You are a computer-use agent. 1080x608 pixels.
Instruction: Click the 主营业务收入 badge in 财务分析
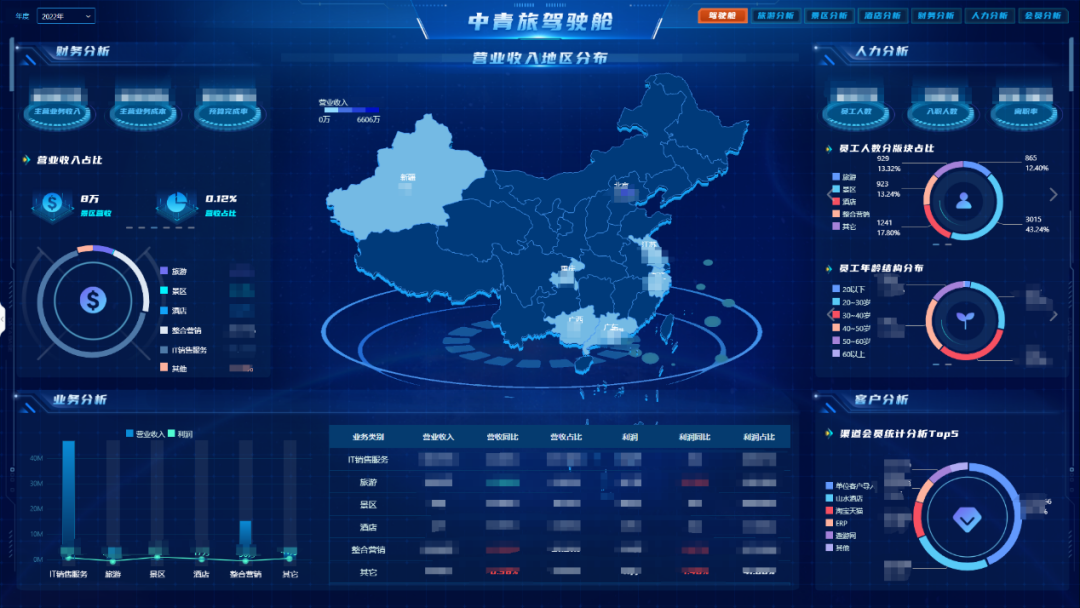pos(57,111)
